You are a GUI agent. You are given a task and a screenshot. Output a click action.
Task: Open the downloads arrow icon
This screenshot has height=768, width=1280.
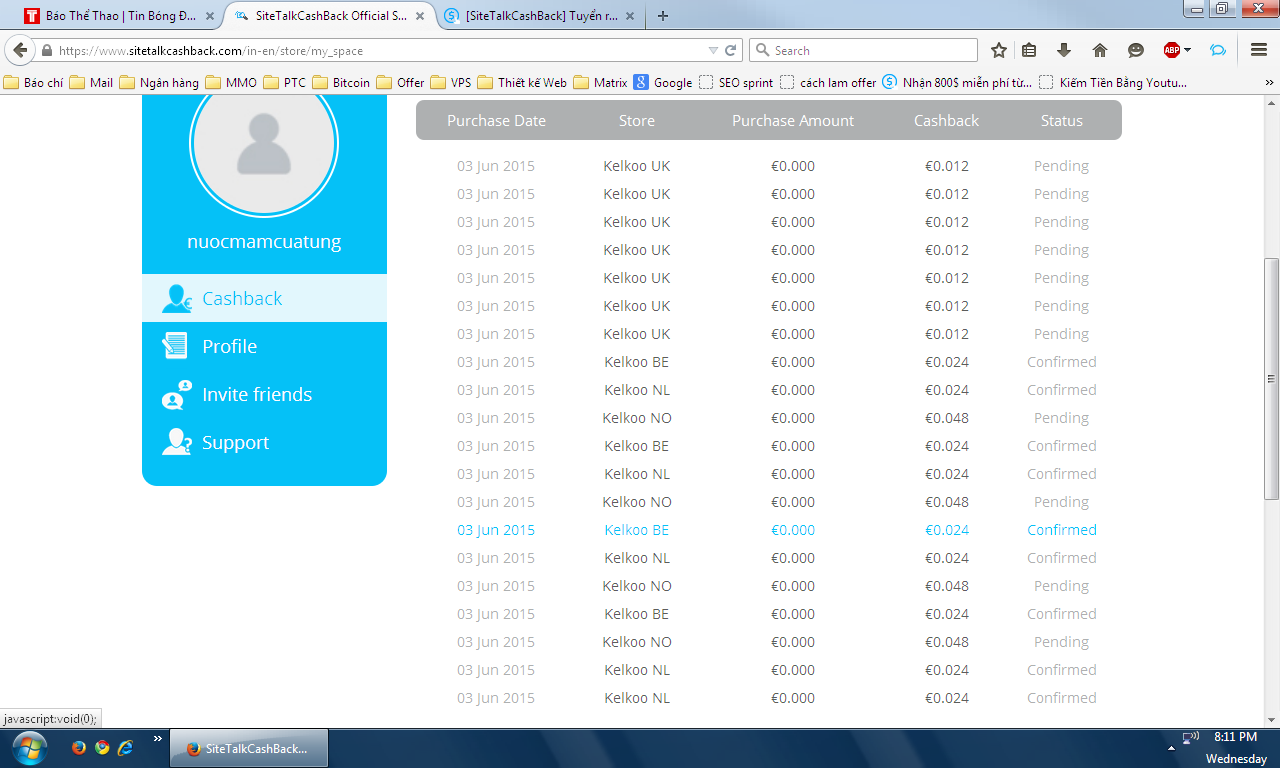pos(1064,50)
